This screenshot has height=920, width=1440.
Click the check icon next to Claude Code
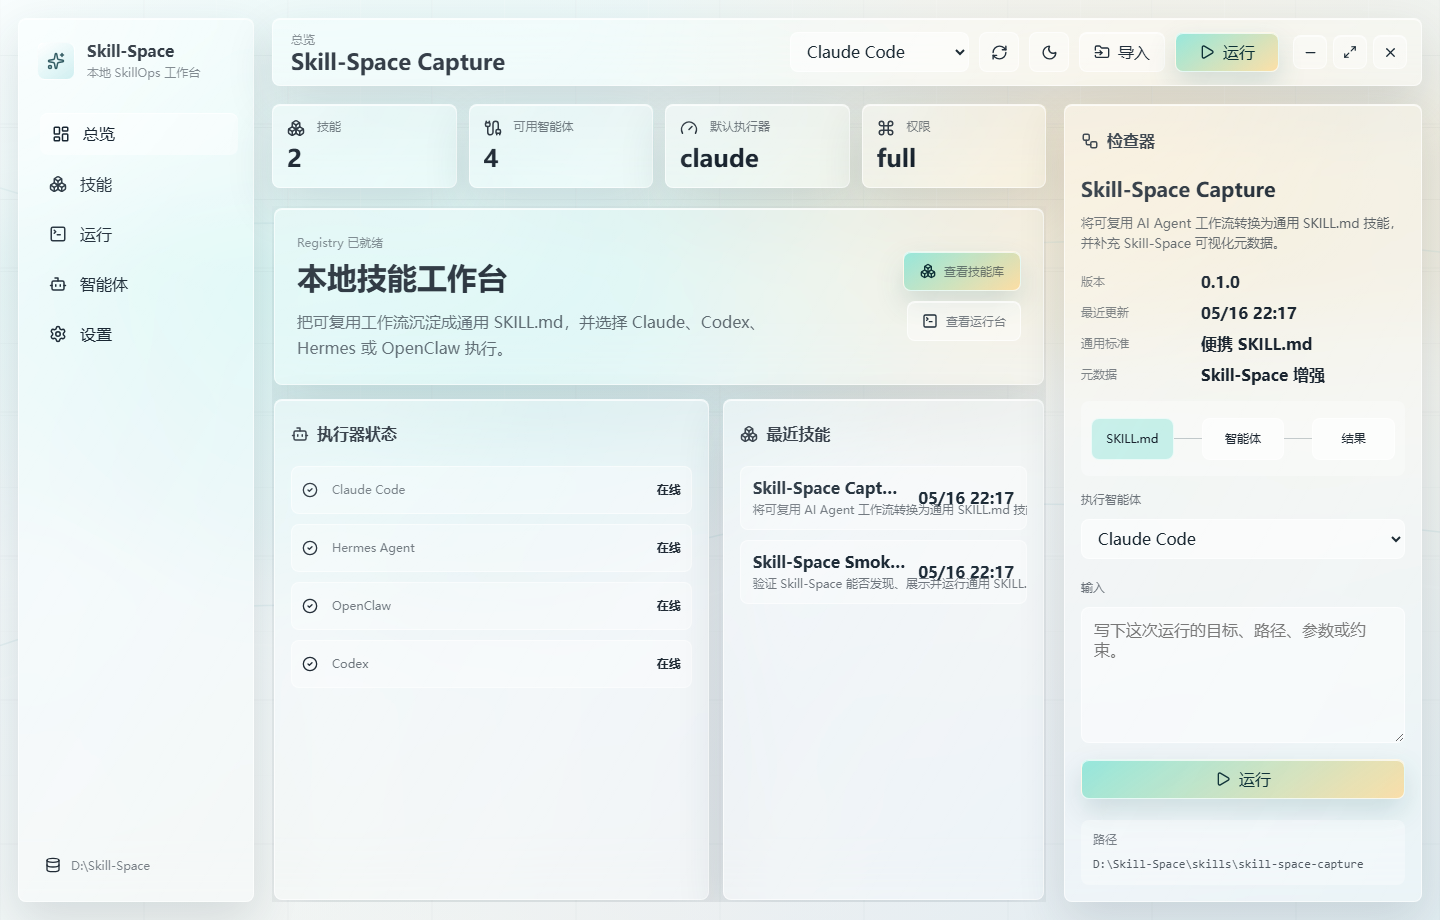point(310,490)
